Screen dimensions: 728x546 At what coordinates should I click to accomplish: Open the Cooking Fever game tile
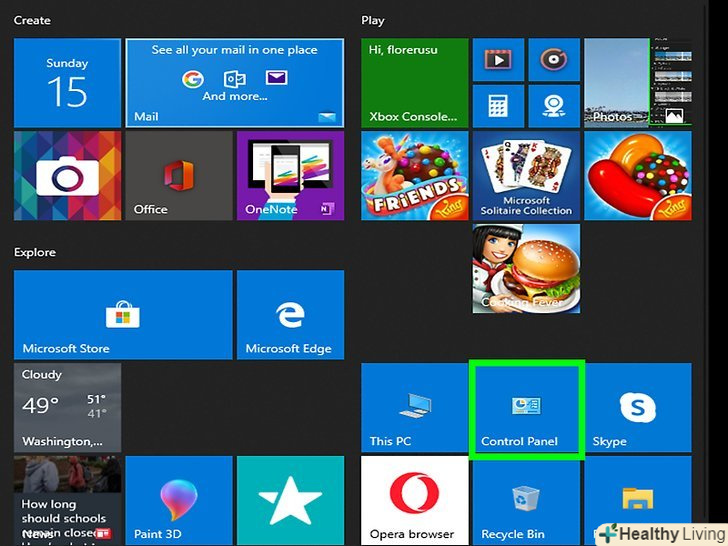pyautogui.click(x=526, y=268)
